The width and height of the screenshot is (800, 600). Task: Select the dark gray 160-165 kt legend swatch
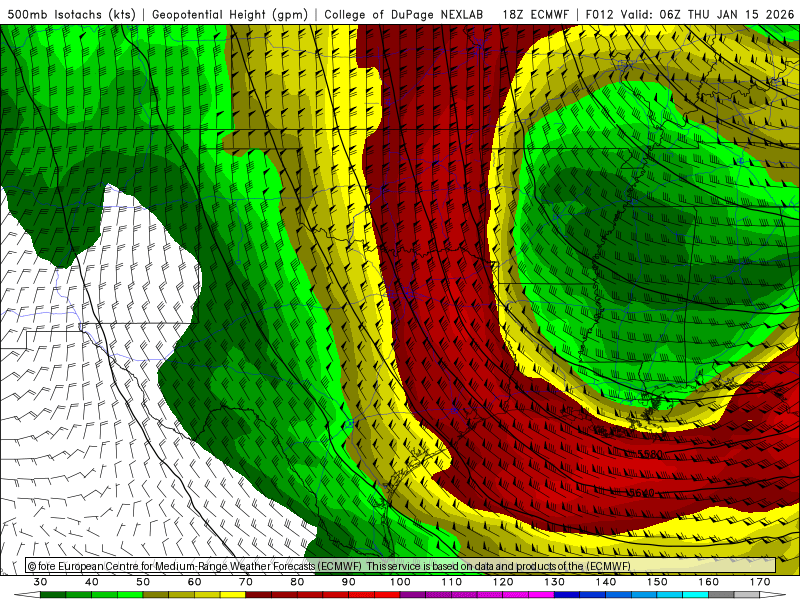coord(721,595)
